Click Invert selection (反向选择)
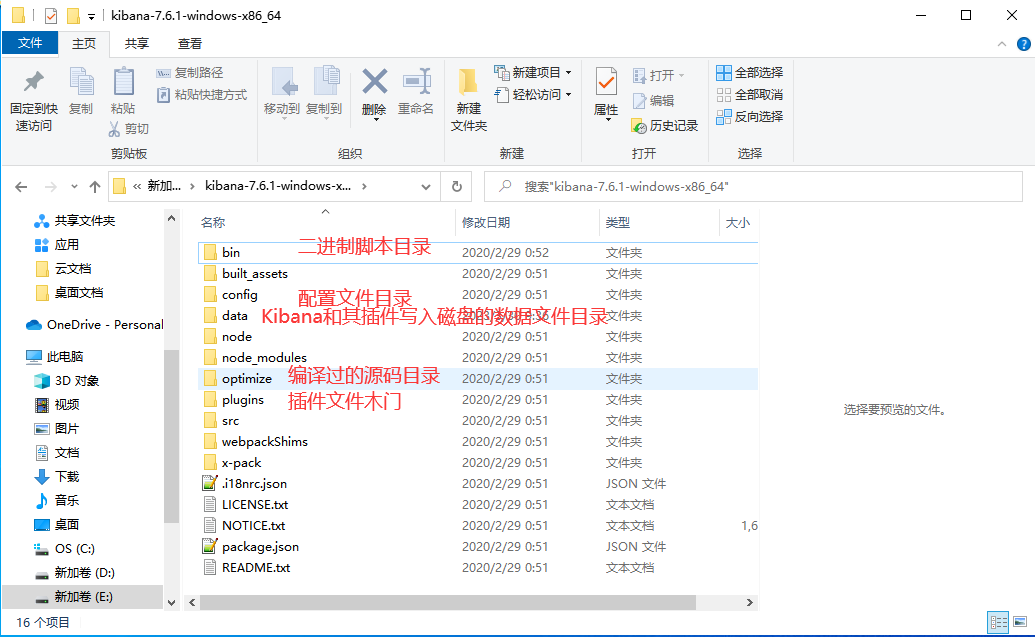 pyautogui.click(x=750, y=116)
